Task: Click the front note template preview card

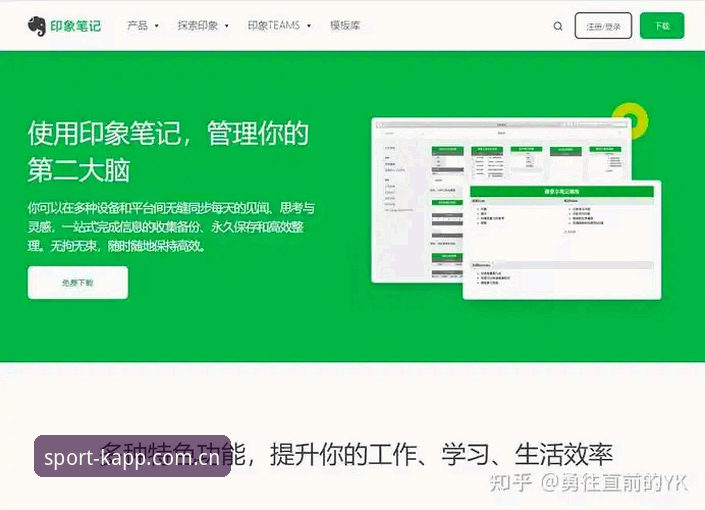Action: (x=562, y=240)
